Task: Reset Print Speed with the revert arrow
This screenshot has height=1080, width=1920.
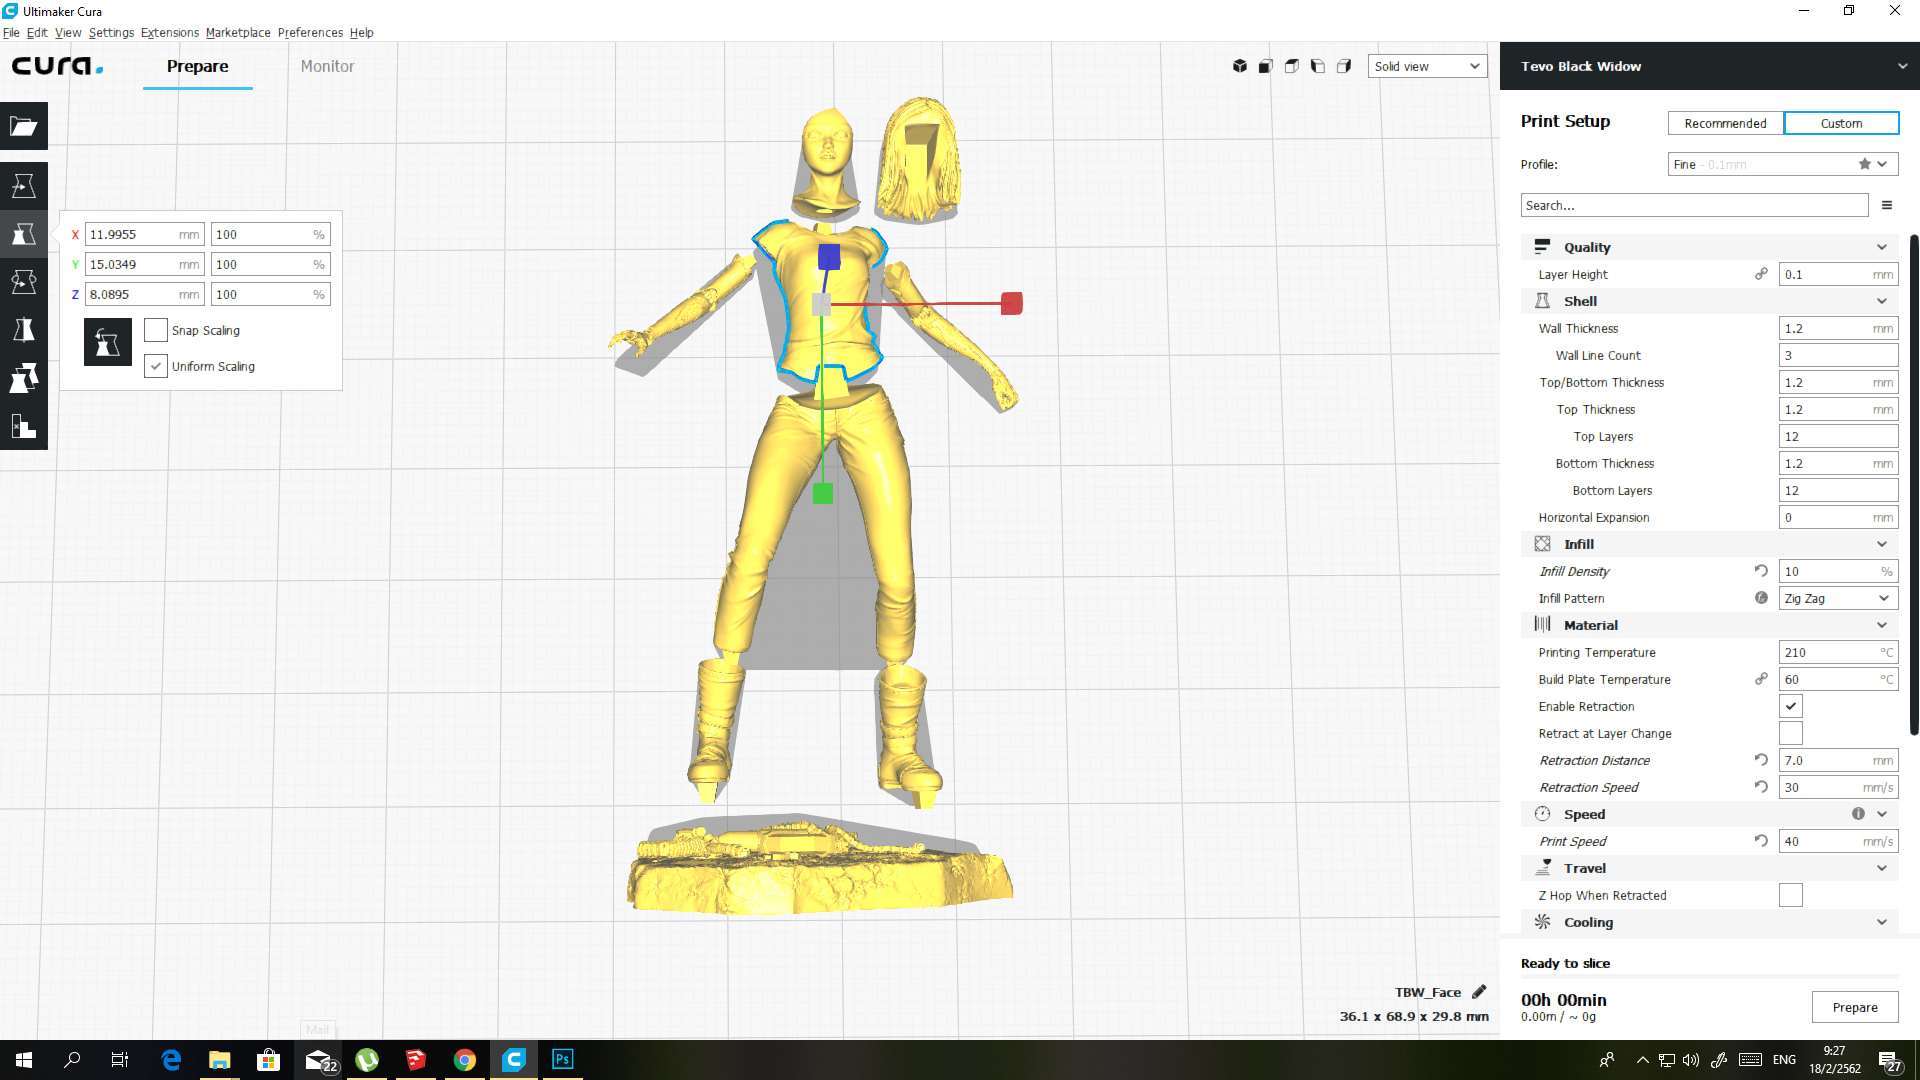Action: [1761, 841]
